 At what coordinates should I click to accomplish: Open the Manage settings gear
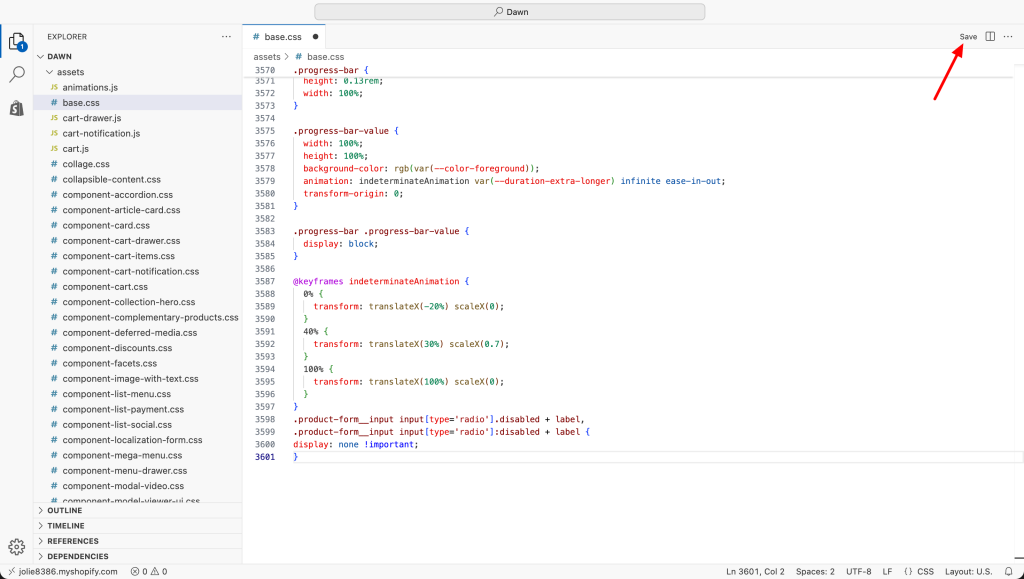coord(17,547)
